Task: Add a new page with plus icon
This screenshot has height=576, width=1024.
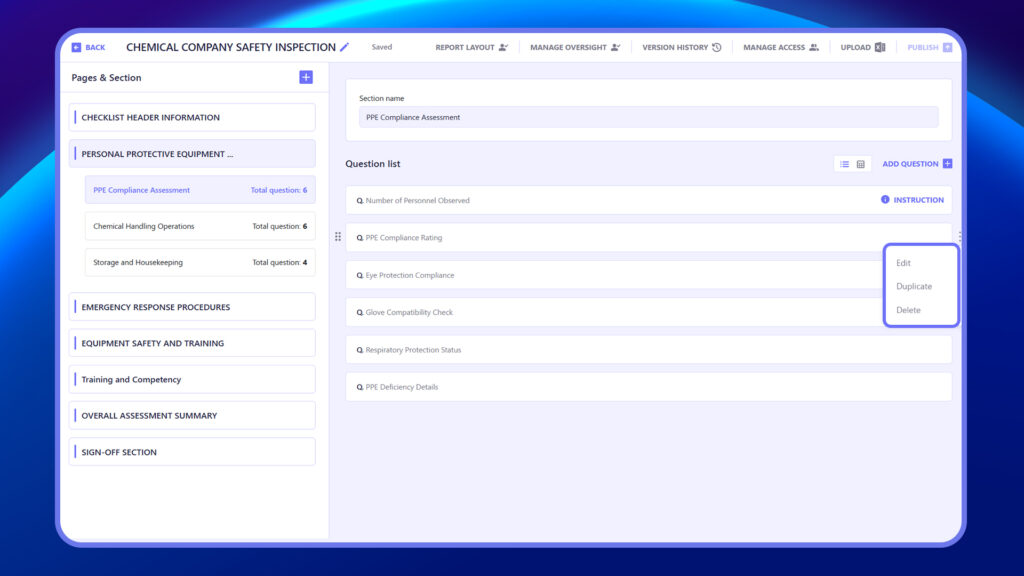Action: coord(306,77)
